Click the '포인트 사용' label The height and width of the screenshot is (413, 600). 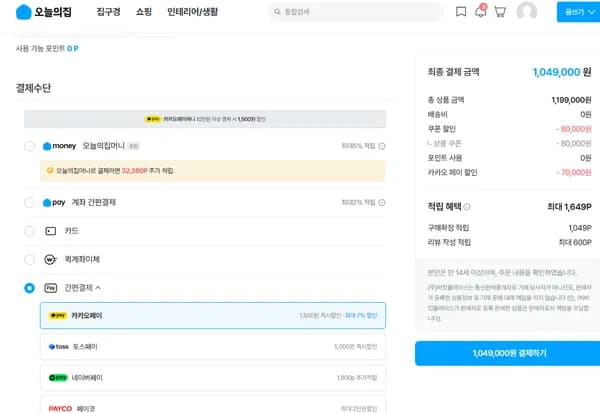(445, 158)
